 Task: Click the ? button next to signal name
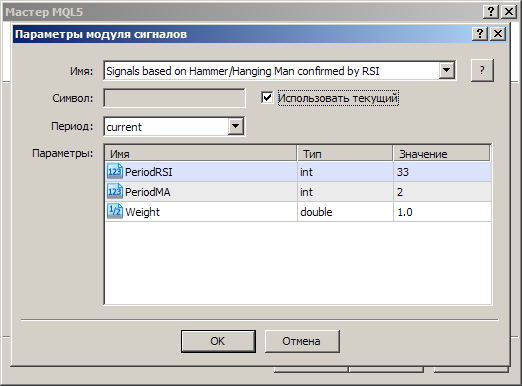pyautogui.click(x=482, y=70)
